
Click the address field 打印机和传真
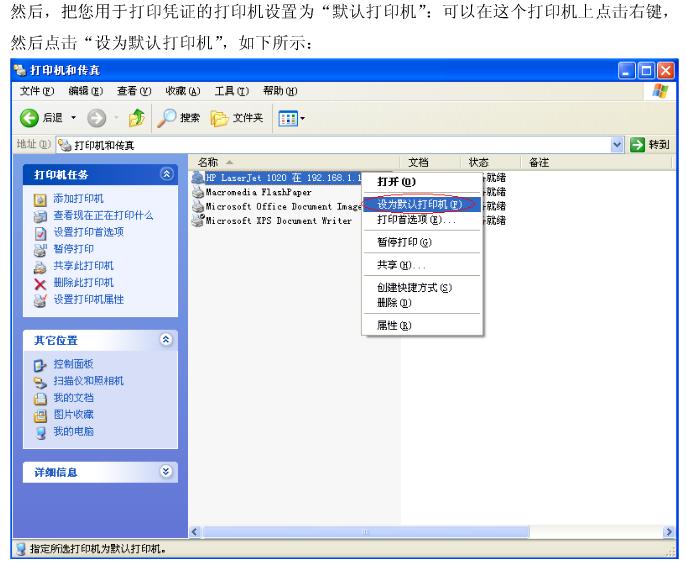(x=333, y=145)
